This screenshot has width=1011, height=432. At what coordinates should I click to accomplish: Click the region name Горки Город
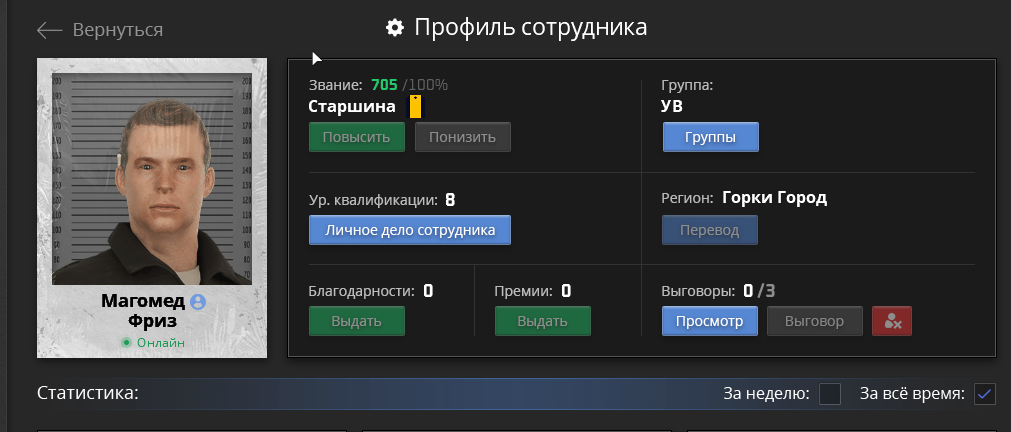pyautogui.click(x=774, y=197)
